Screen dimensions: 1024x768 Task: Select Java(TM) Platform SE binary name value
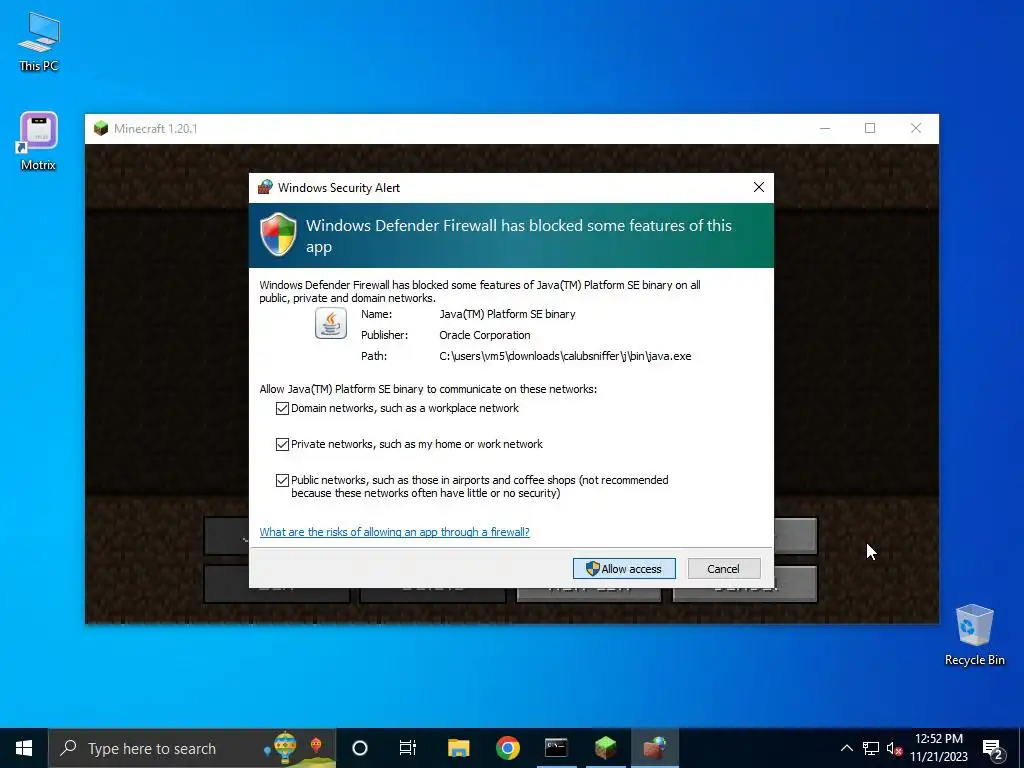click(507, 315)
